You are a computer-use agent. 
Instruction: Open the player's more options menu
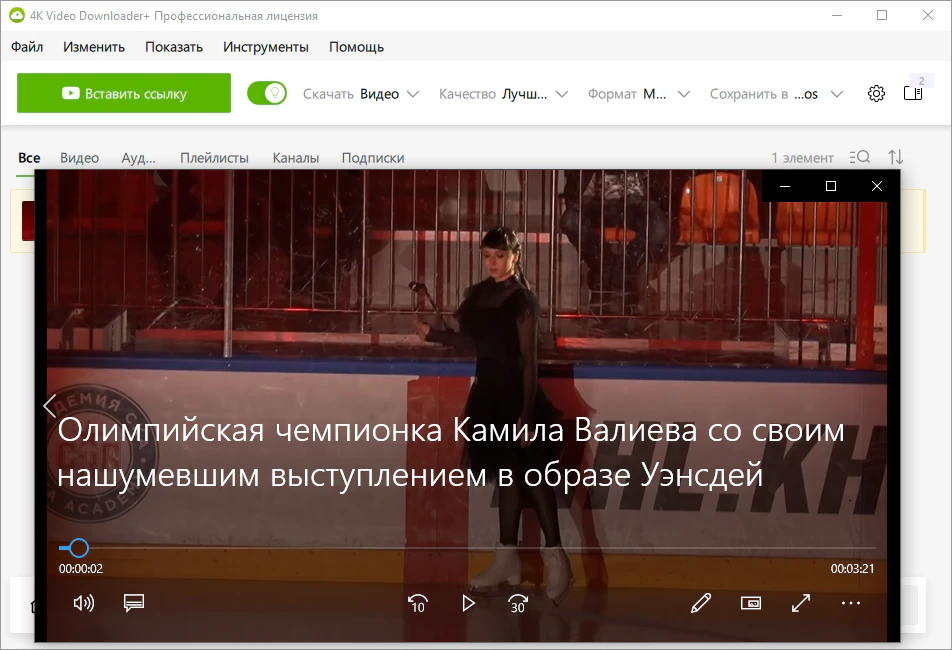click(x=851, y=603)
